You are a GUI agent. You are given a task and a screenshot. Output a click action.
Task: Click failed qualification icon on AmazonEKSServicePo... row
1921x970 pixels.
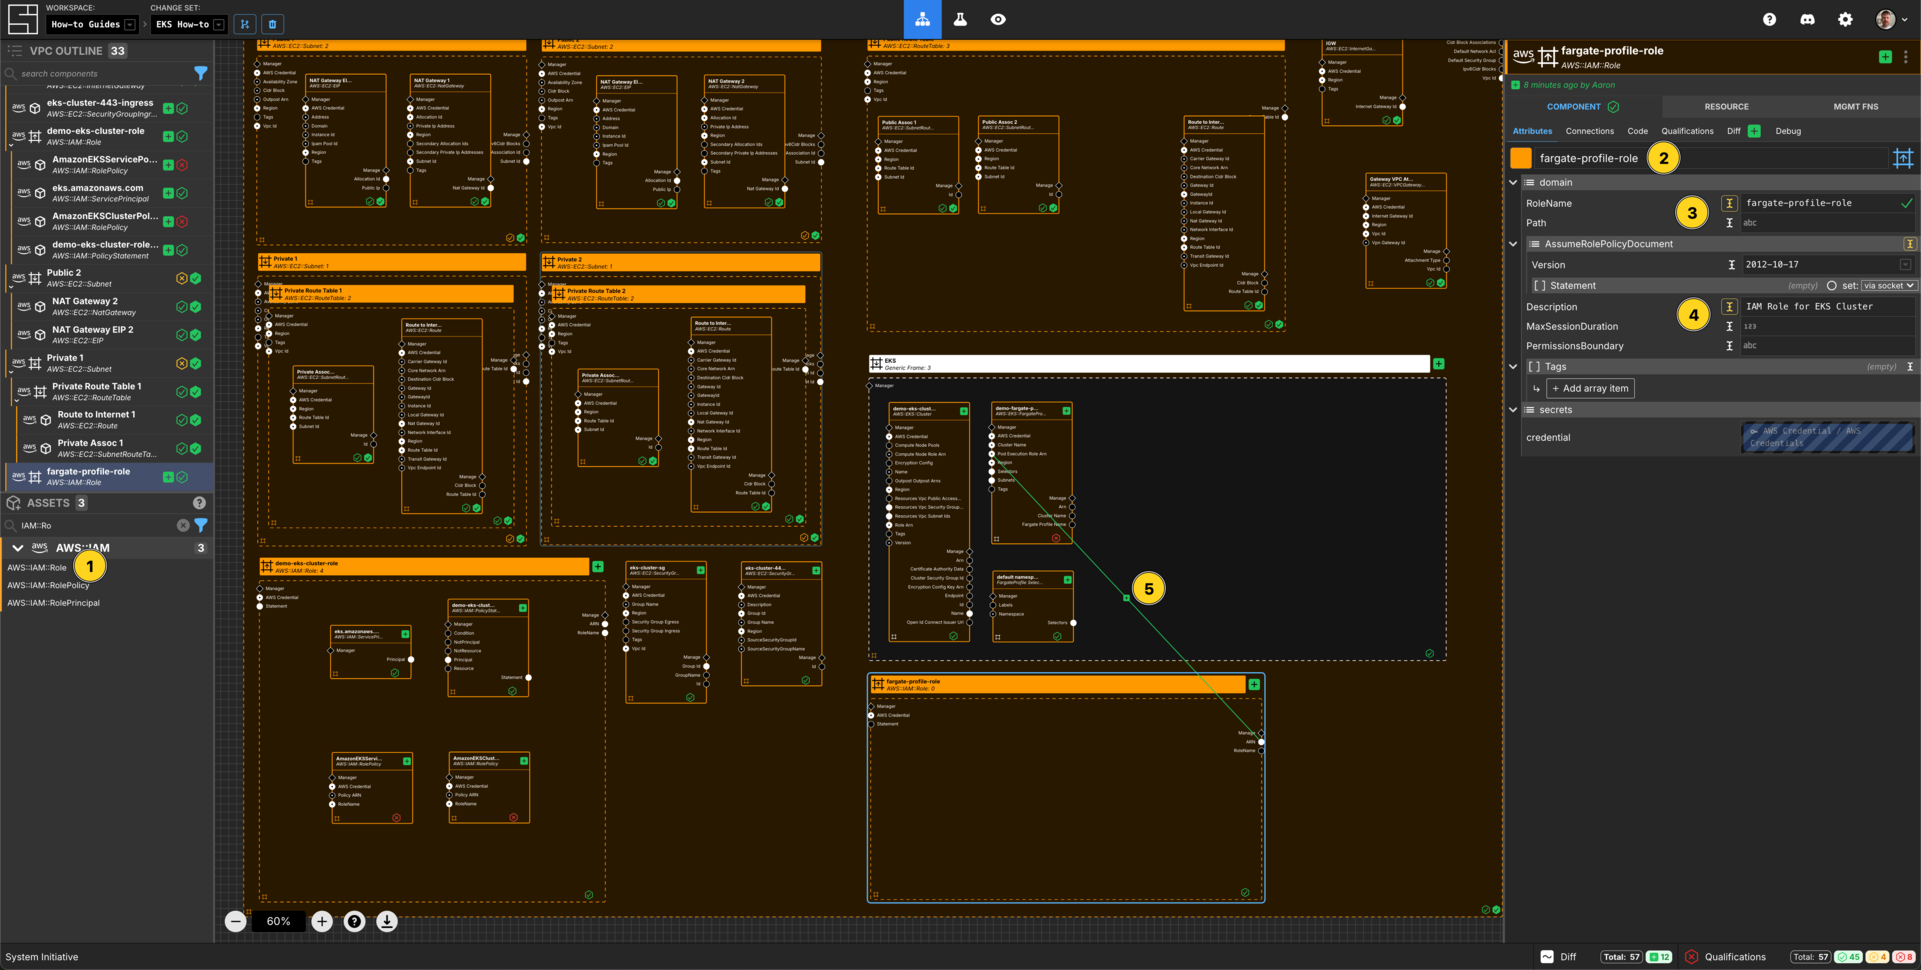pyautogui.click(x=182, y=165)
